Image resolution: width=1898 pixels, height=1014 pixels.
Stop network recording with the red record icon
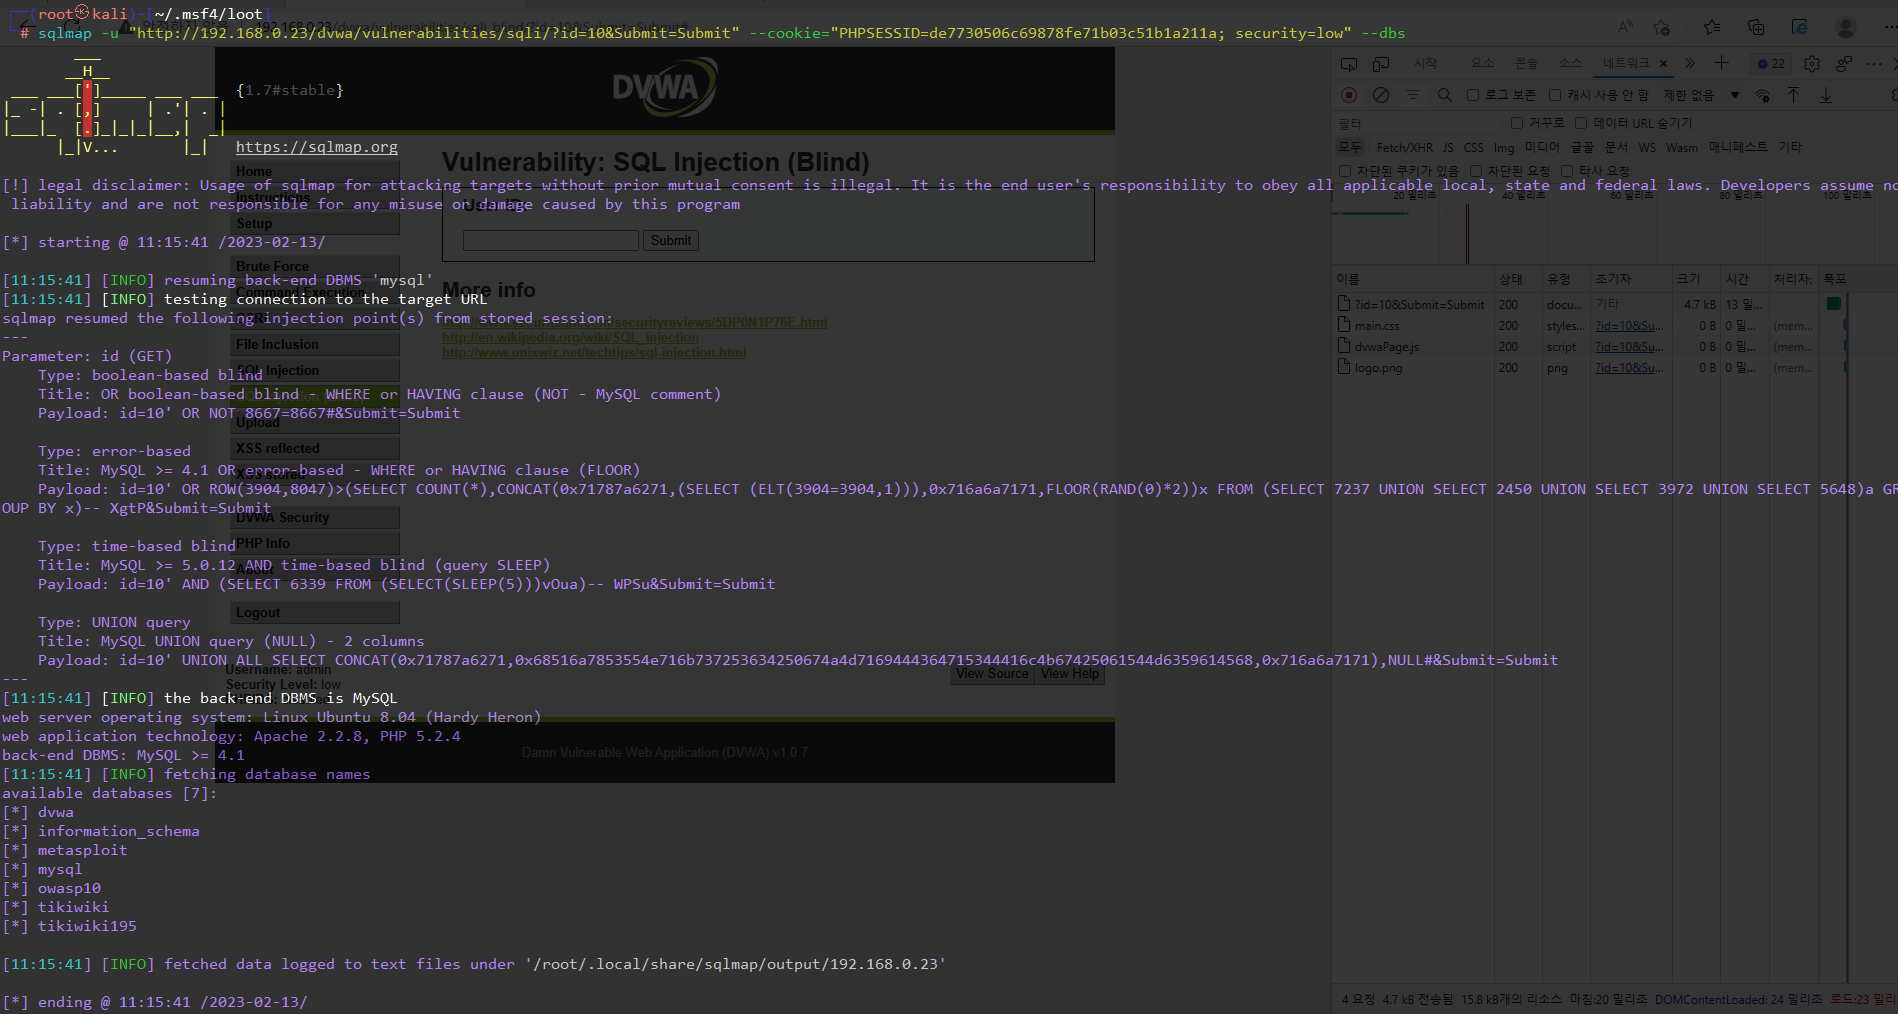point(1349,95)
